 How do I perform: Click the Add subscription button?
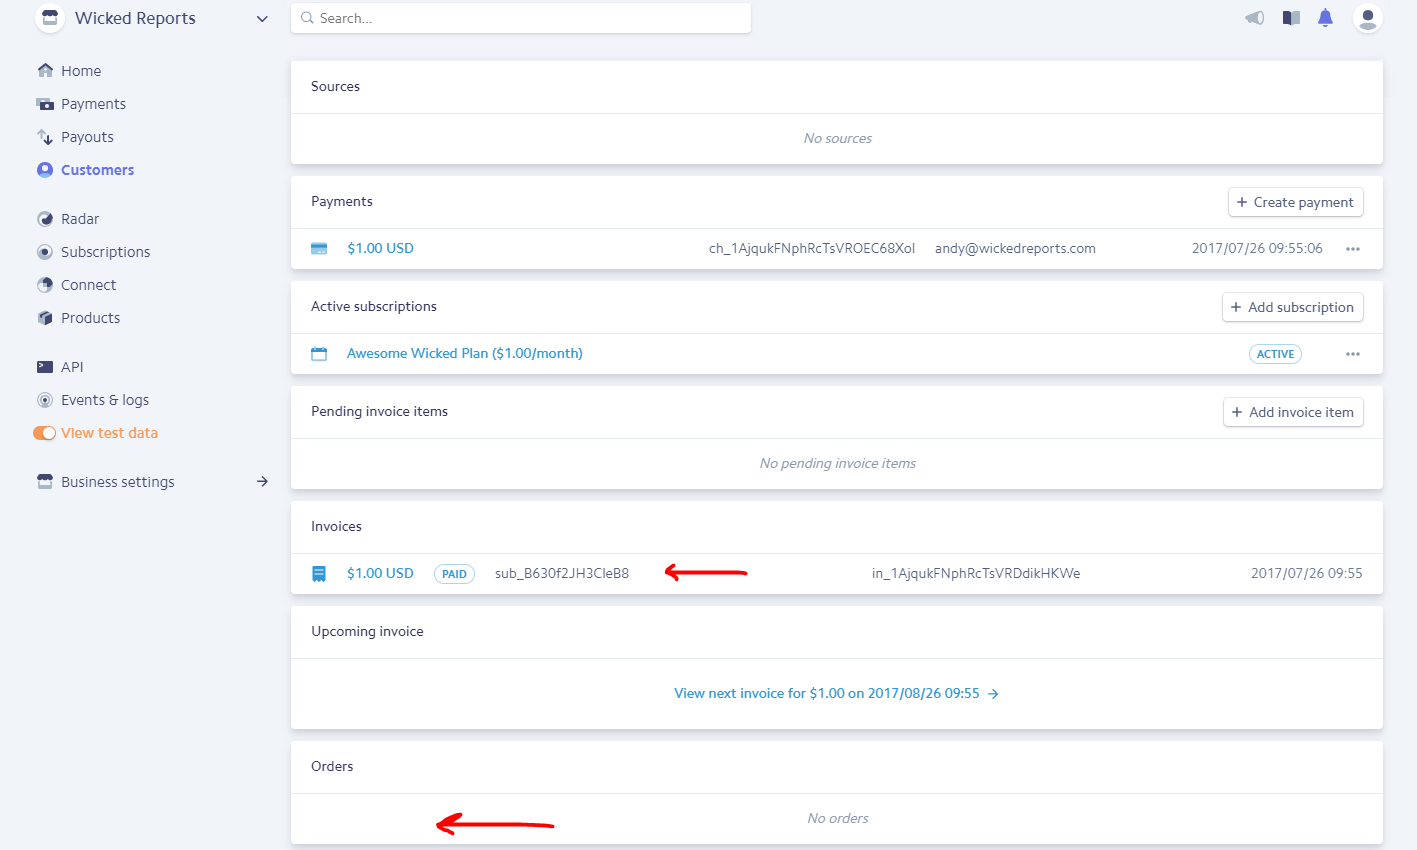coord(1292,307)
